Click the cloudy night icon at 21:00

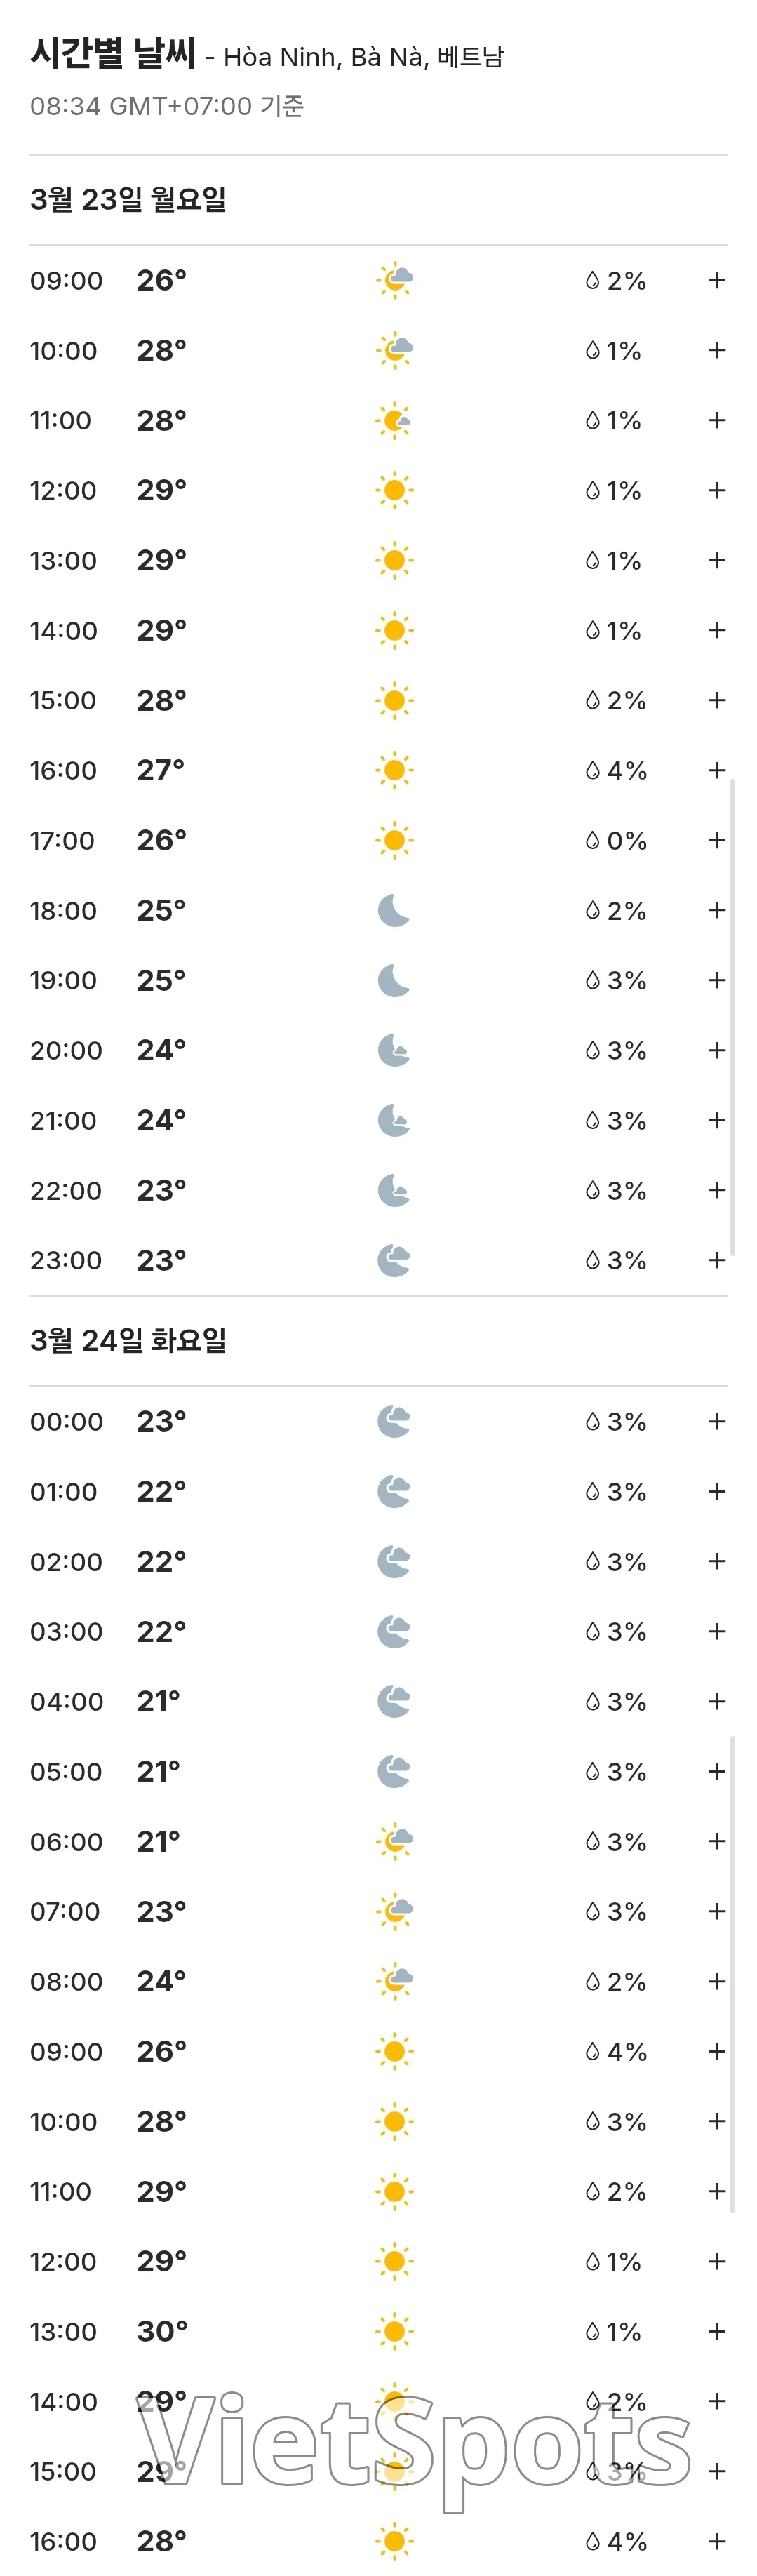pos(394,1120)
